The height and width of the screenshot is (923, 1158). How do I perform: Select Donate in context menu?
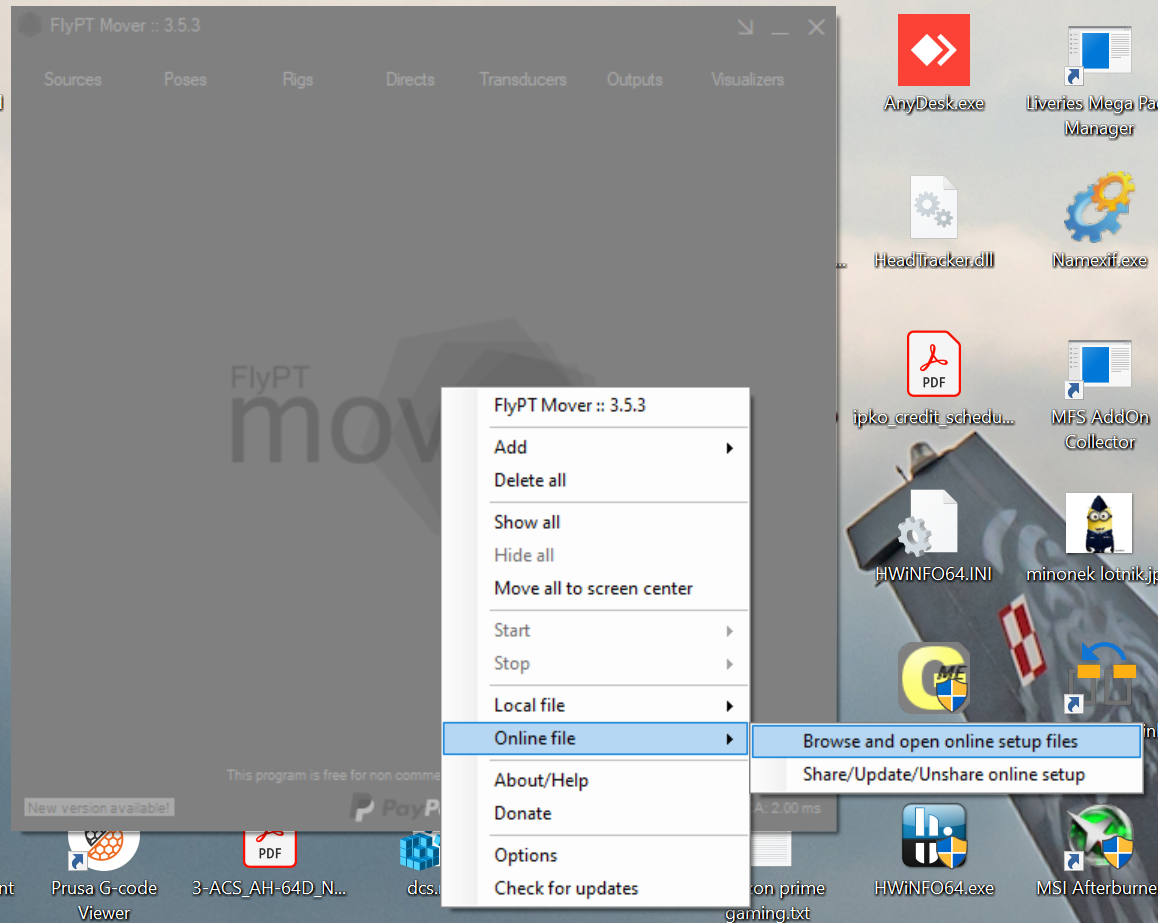coord(595,814)
